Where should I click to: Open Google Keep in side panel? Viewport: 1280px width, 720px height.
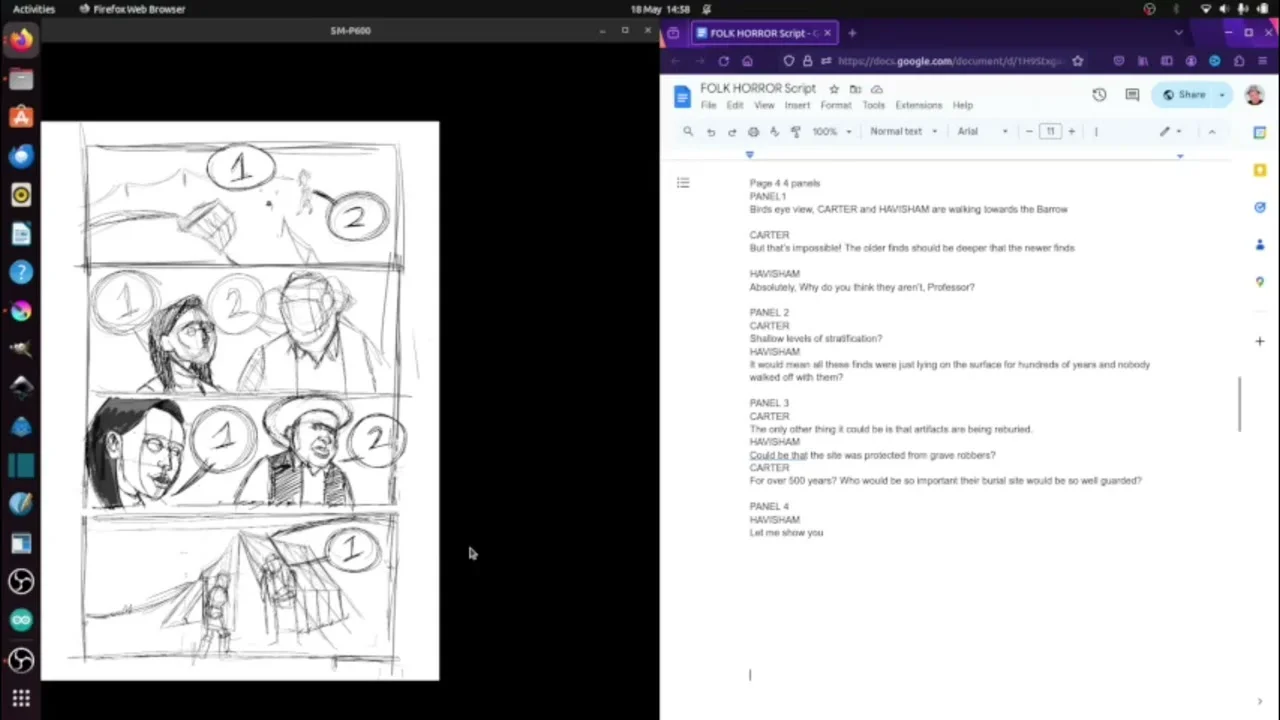1260,171
